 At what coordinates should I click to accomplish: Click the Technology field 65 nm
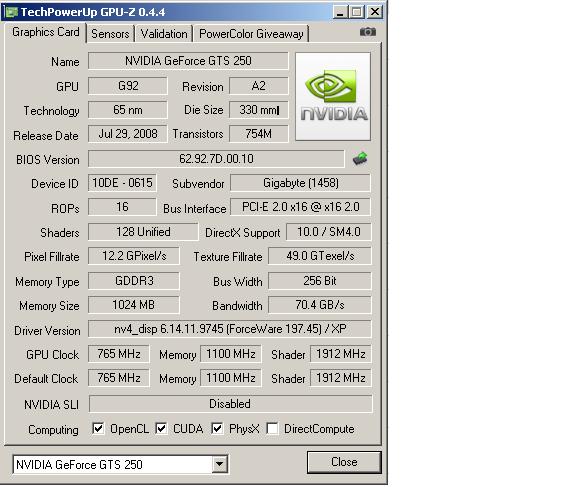[128, 110]
